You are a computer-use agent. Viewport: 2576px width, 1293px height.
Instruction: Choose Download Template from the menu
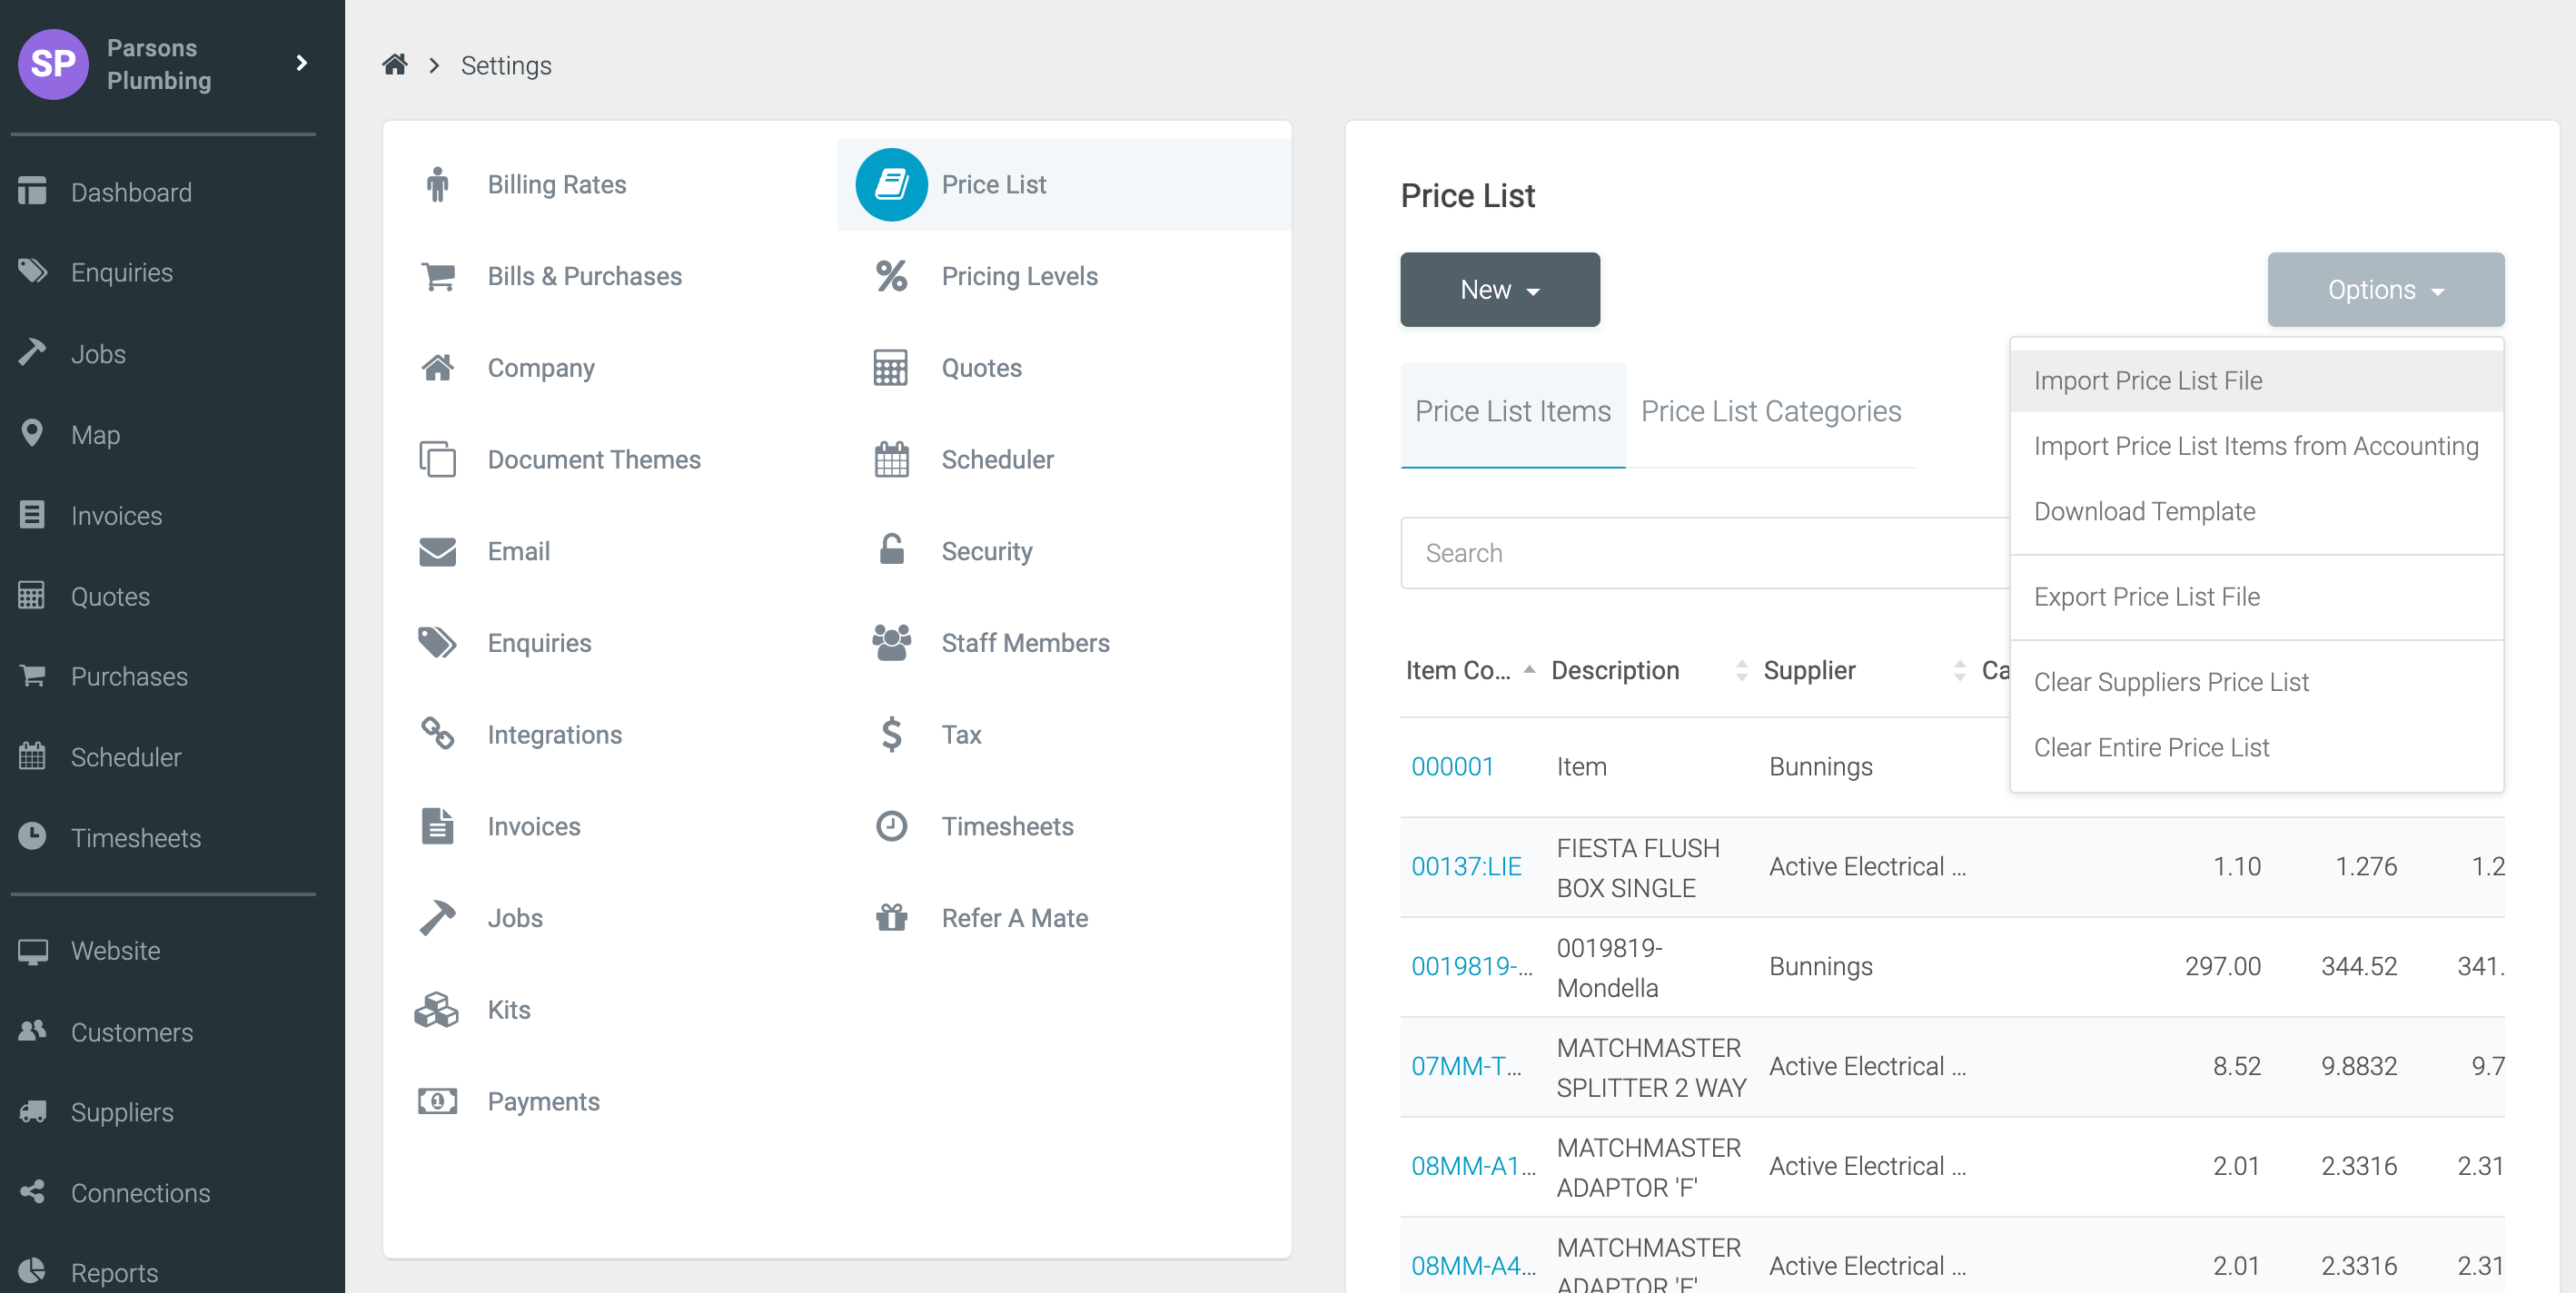click(x=2144, y=510)
